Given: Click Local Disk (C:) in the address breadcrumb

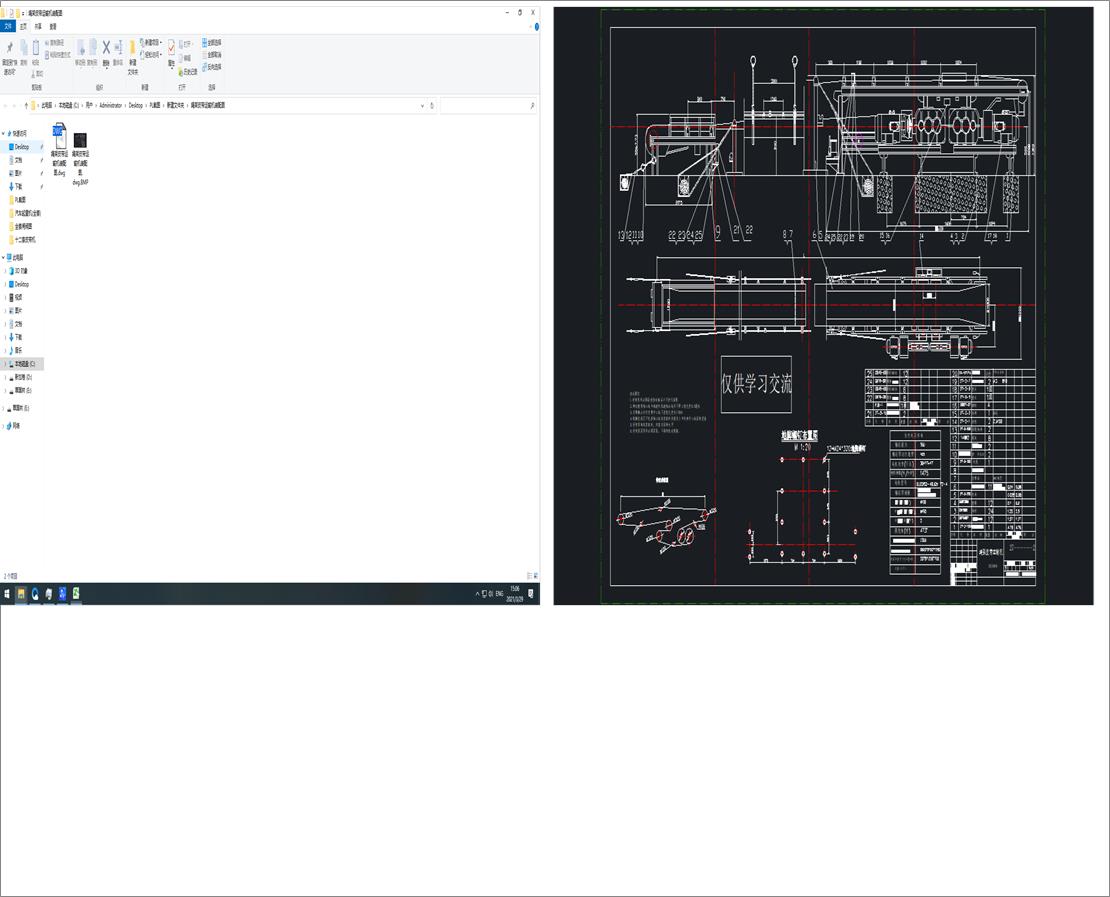Looking at the screenshot, I should [69, 105].
